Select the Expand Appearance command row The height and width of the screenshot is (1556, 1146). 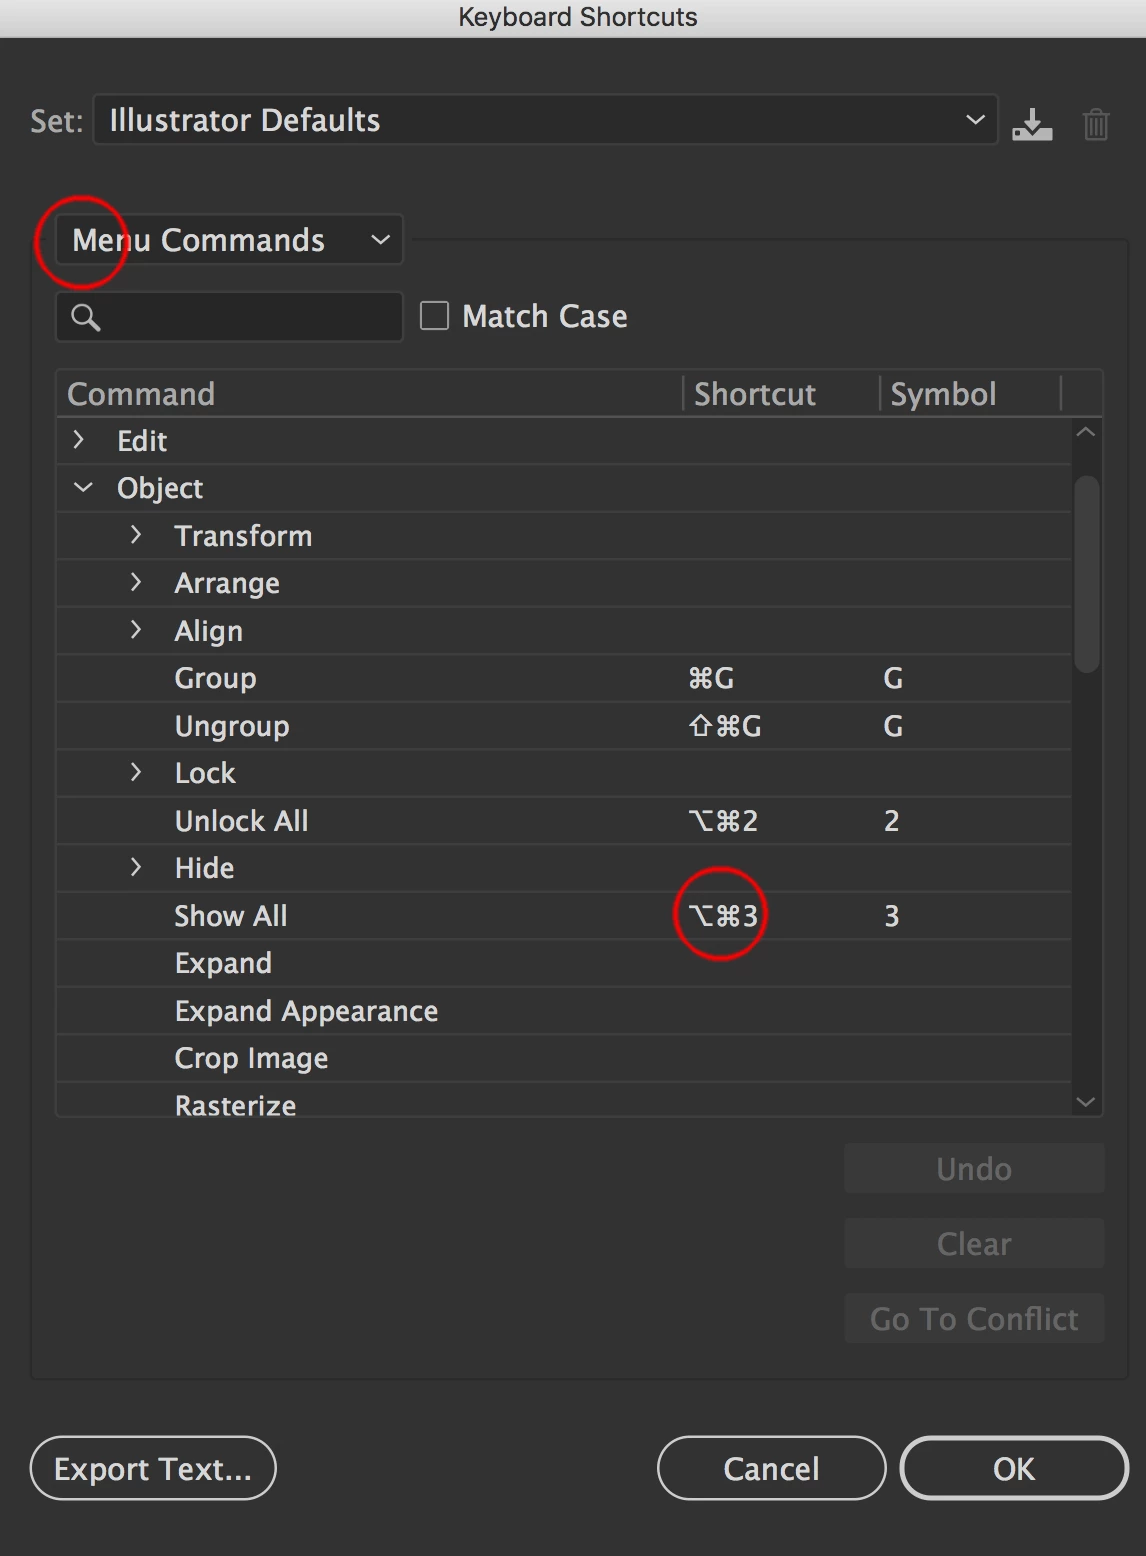[x=564, y=1011]
